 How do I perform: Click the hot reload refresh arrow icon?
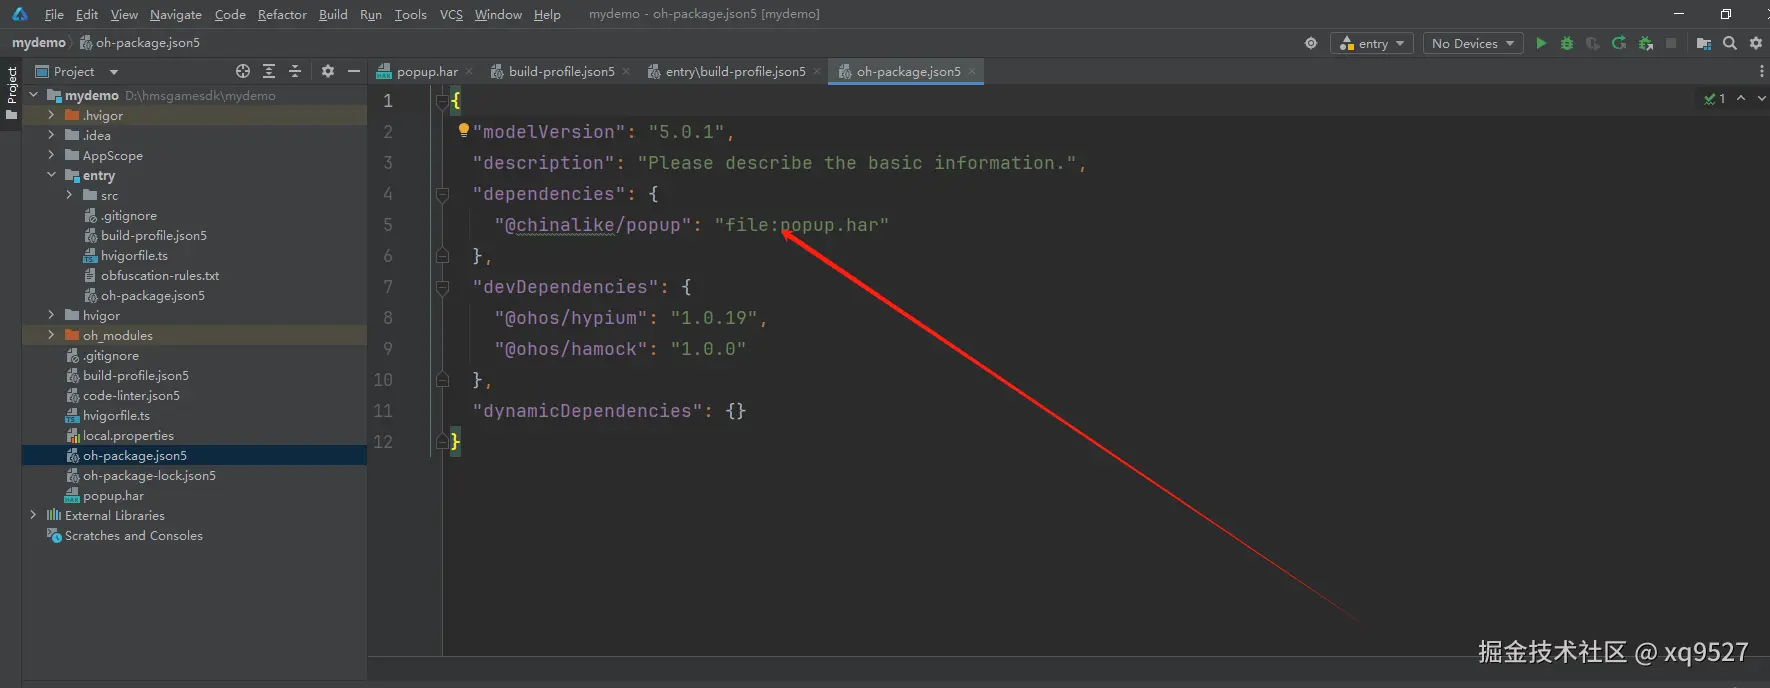(1619, 43)
